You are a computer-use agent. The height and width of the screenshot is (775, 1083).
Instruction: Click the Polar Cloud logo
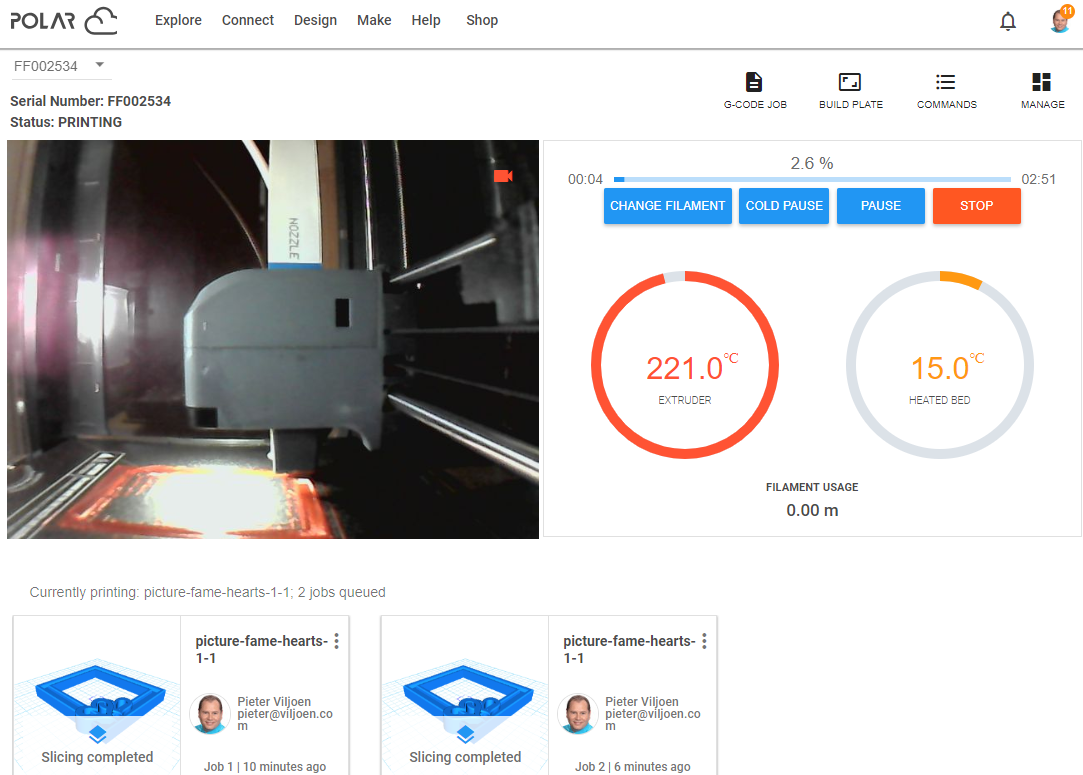click(64, 20)
